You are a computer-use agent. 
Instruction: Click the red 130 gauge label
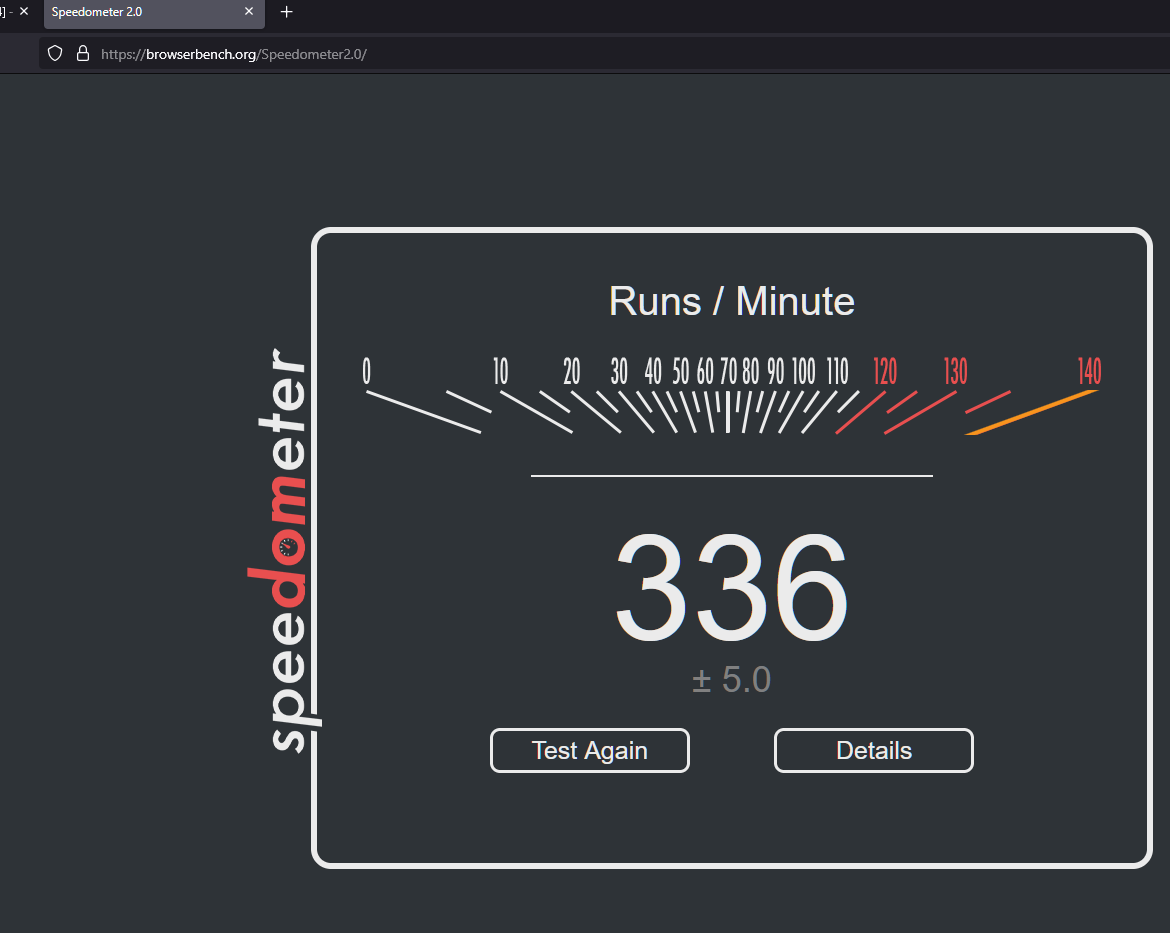tap(955, 371)
